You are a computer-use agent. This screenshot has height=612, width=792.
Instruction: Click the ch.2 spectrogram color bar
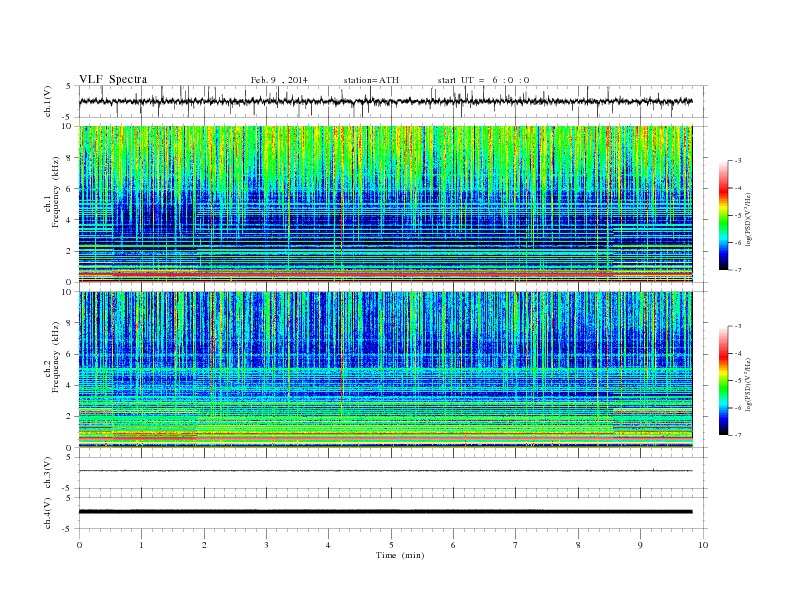724,380
